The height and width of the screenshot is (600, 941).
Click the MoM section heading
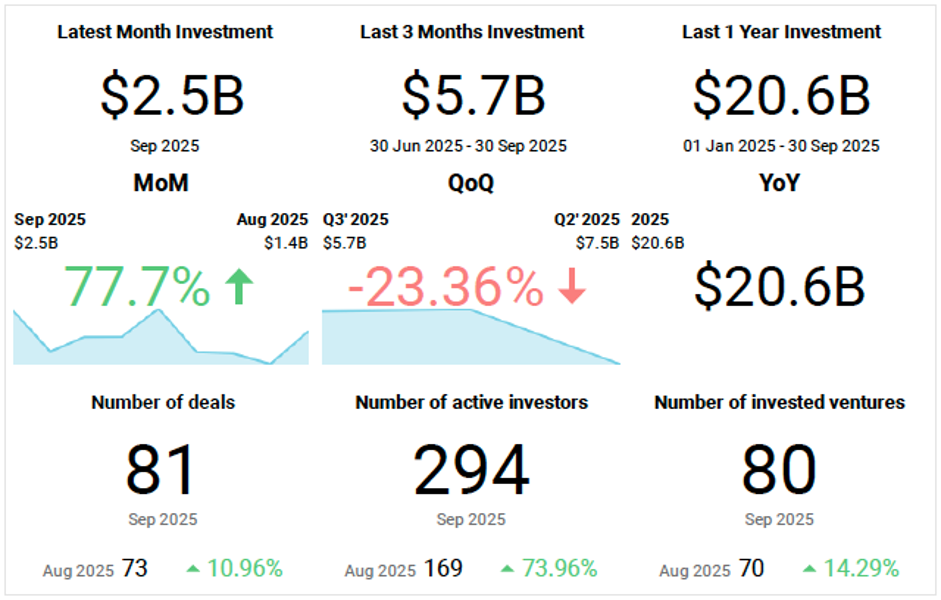point(160,184)
